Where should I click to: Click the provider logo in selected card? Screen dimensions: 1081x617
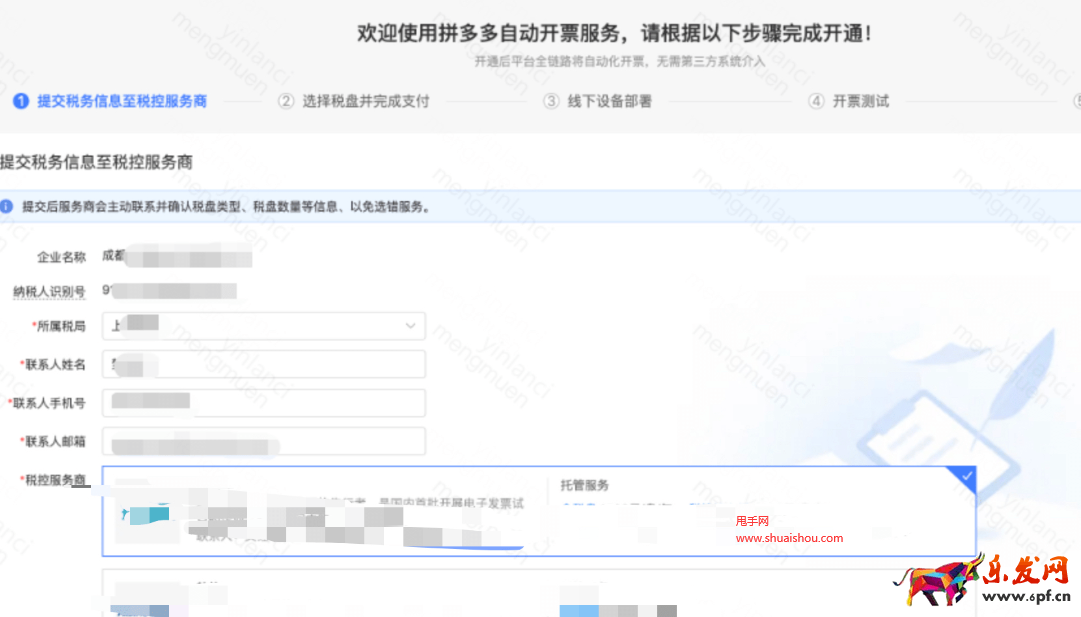click(145, 514)
